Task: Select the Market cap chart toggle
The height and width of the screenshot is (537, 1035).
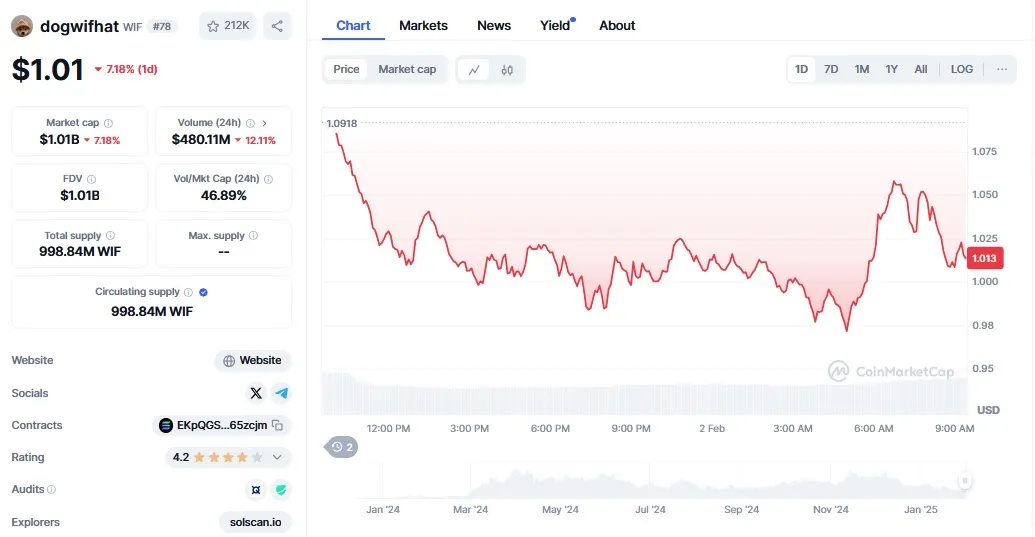Action: (x=407, y=69)
